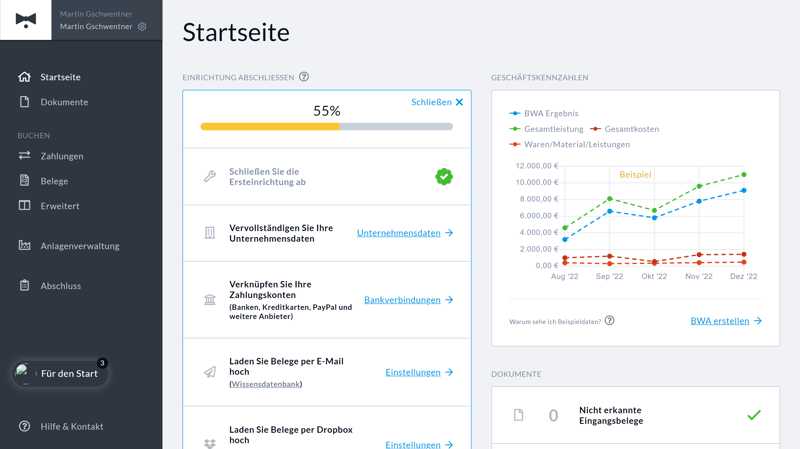Click the Belege receipt icon
The width and height of the screenshot is (800, 449).
[x=24, y=181]
